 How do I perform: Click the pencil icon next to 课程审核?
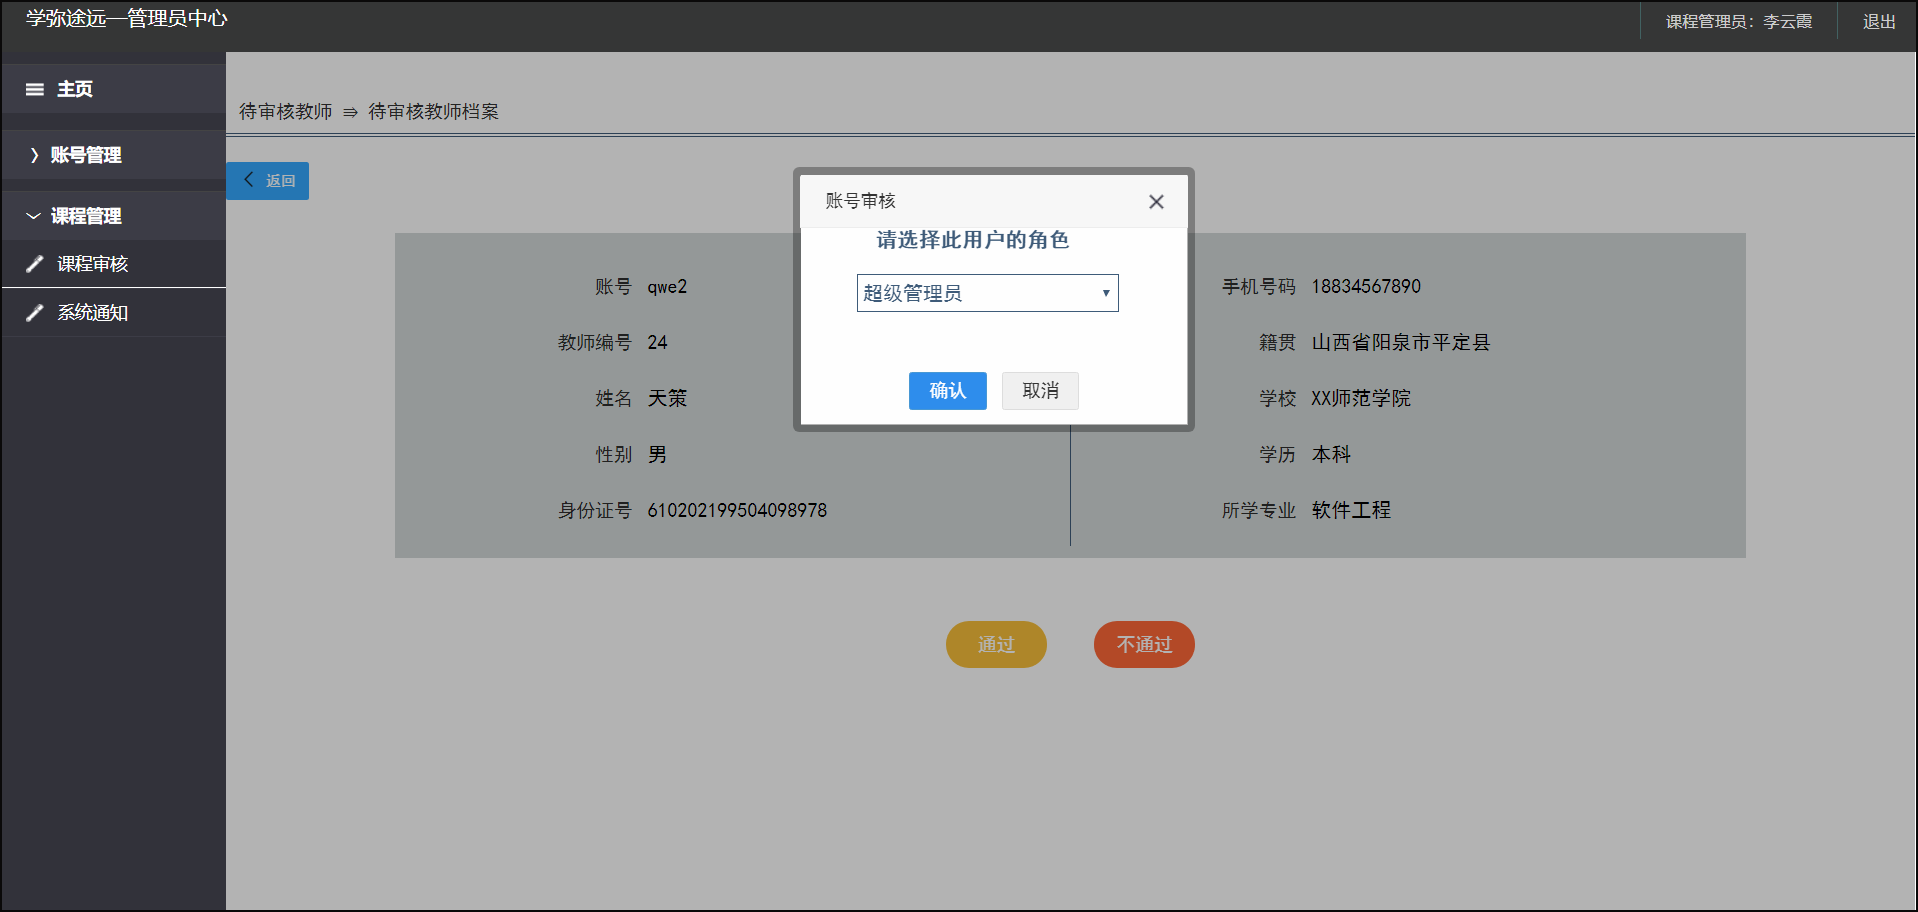pos(35,263)
